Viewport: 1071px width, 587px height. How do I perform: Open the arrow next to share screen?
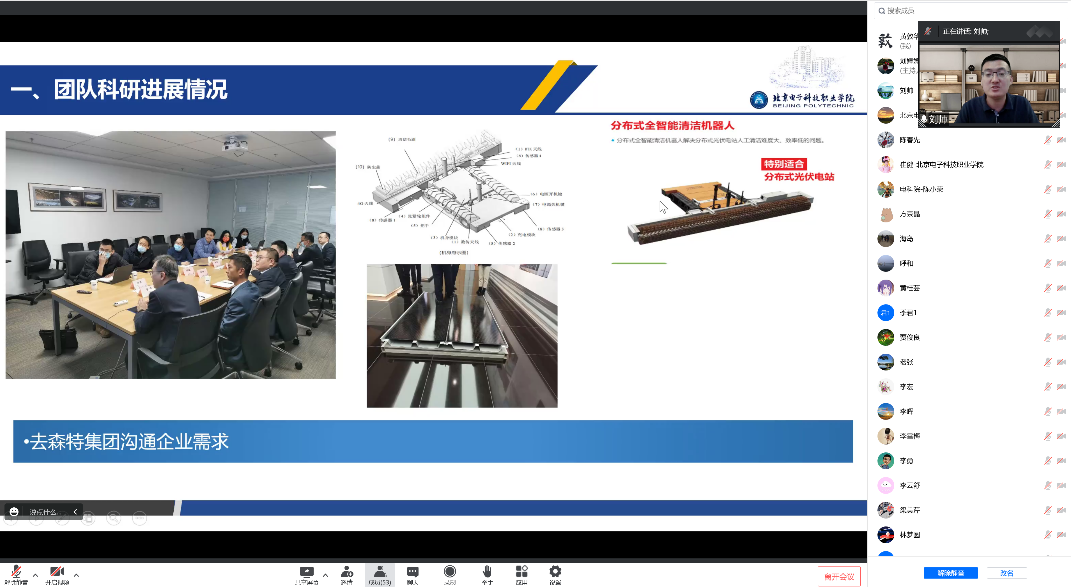click(x=325, y=574)
